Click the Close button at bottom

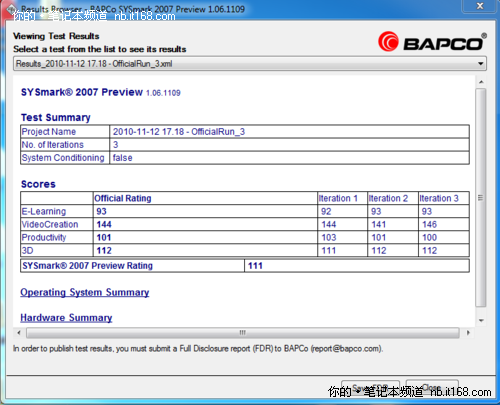tap(432, 388)
